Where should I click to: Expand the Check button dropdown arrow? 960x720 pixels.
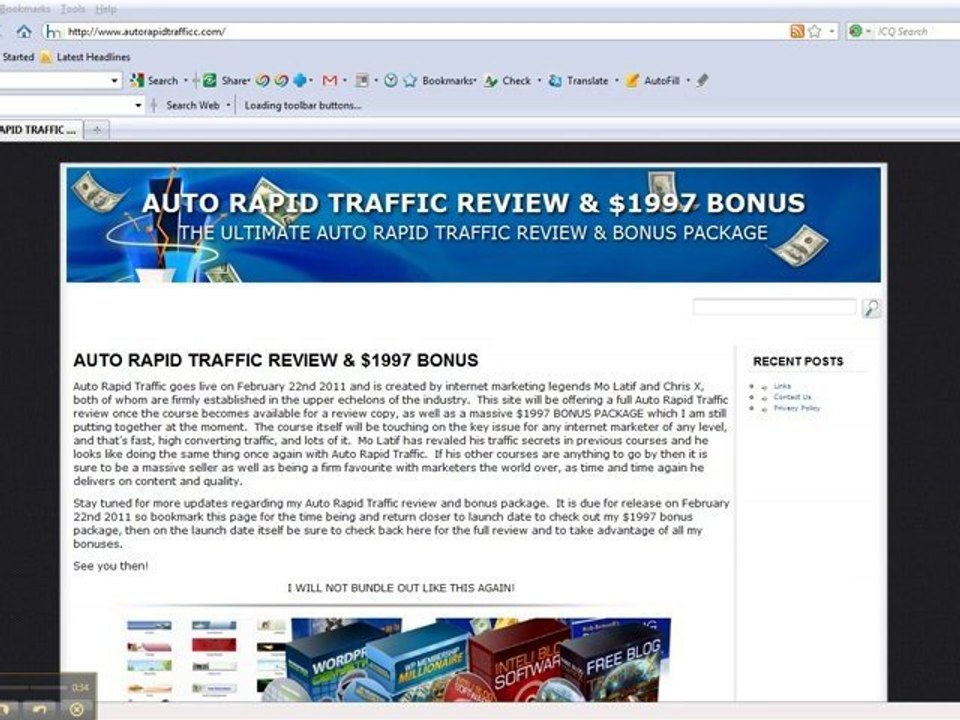(x=539, y=80)
